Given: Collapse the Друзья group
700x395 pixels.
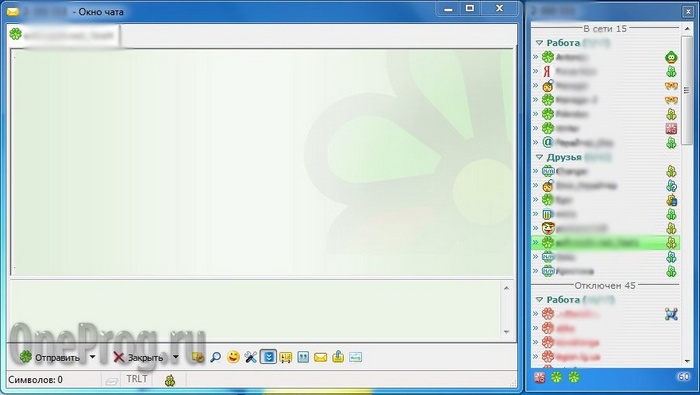Looking at the screenshot, I should [539, 157].
